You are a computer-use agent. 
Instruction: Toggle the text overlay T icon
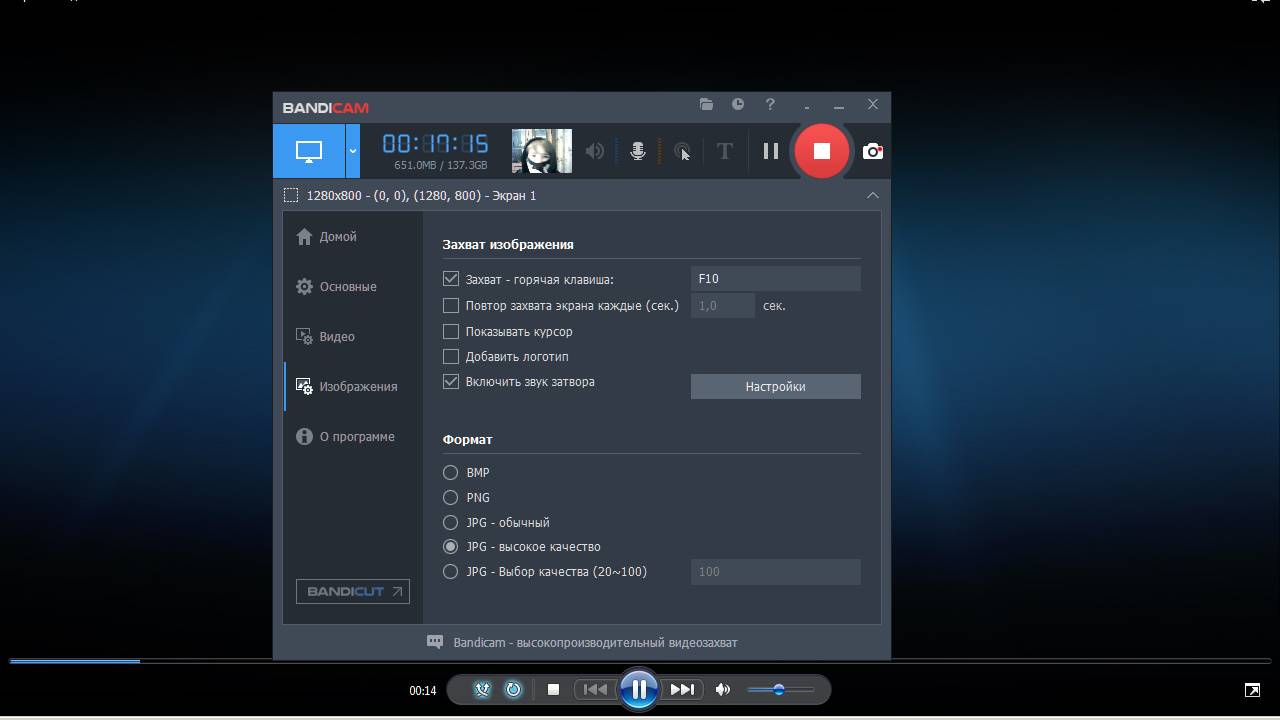(725, 151)
